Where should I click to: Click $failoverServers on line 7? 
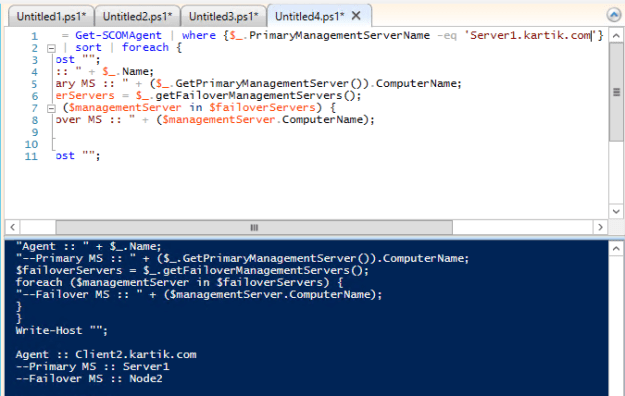click(x=263, y=108)
